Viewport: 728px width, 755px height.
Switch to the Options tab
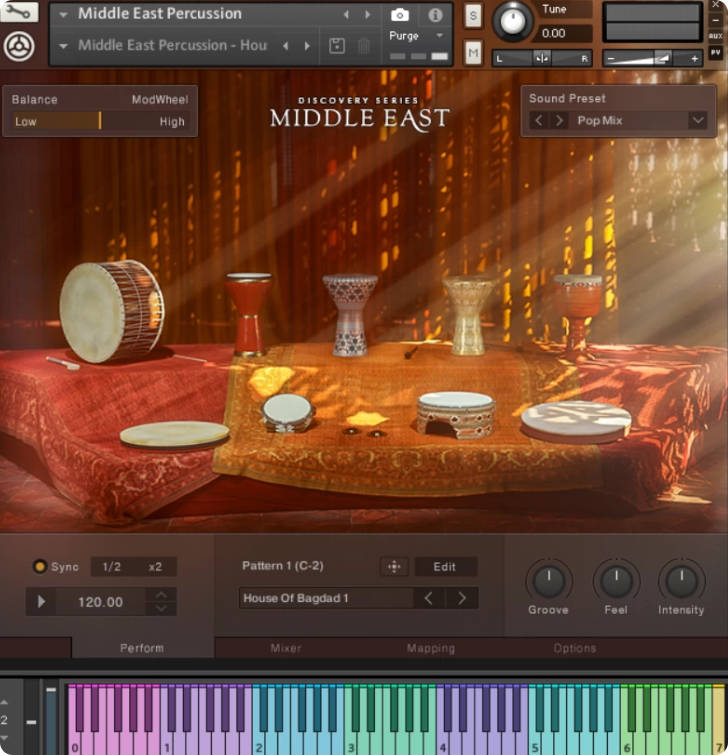point(574,648)
